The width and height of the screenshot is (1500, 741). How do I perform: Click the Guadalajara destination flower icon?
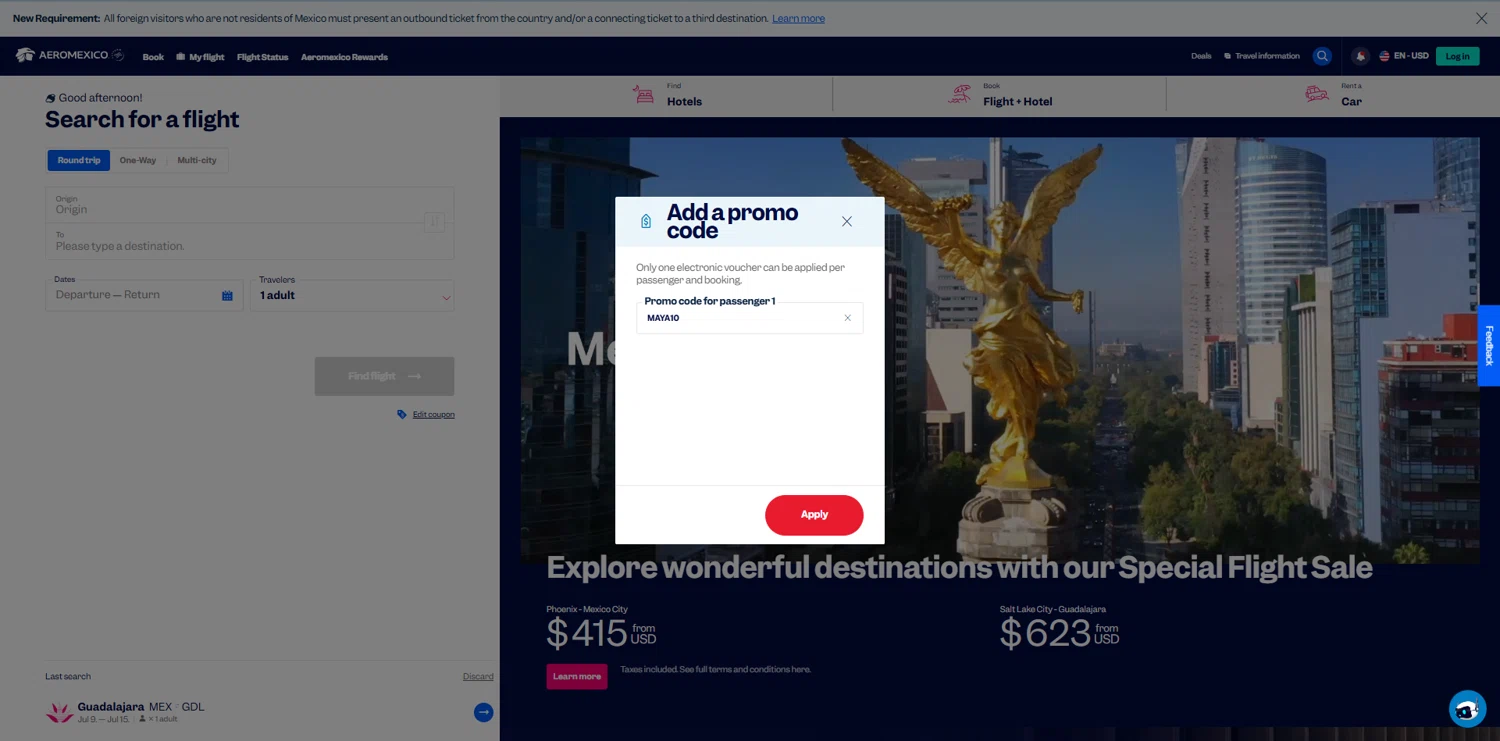tap(59, 712)
